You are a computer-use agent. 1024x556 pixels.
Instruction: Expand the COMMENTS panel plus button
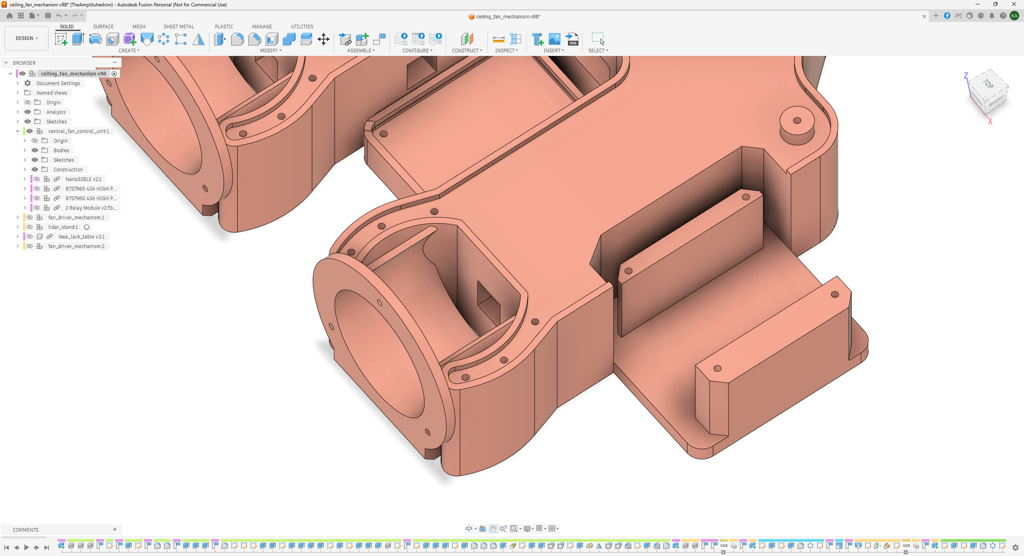click(x=114, y=530)
